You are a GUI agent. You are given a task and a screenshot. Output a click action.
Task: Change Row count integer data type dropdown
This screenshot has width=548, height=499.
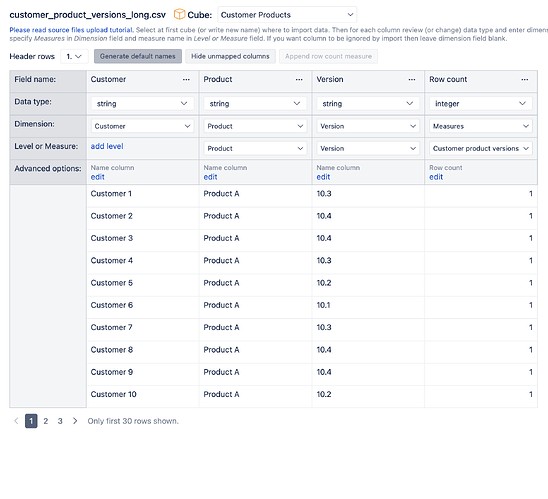click(x=481, y=103)
